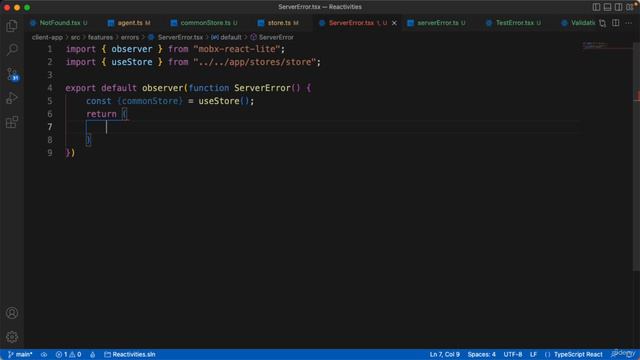The height and width of the screenshot is (360, 640).
Task: Open the Manage gear icon
Action: pyautogui.click(x=12, y=337)
